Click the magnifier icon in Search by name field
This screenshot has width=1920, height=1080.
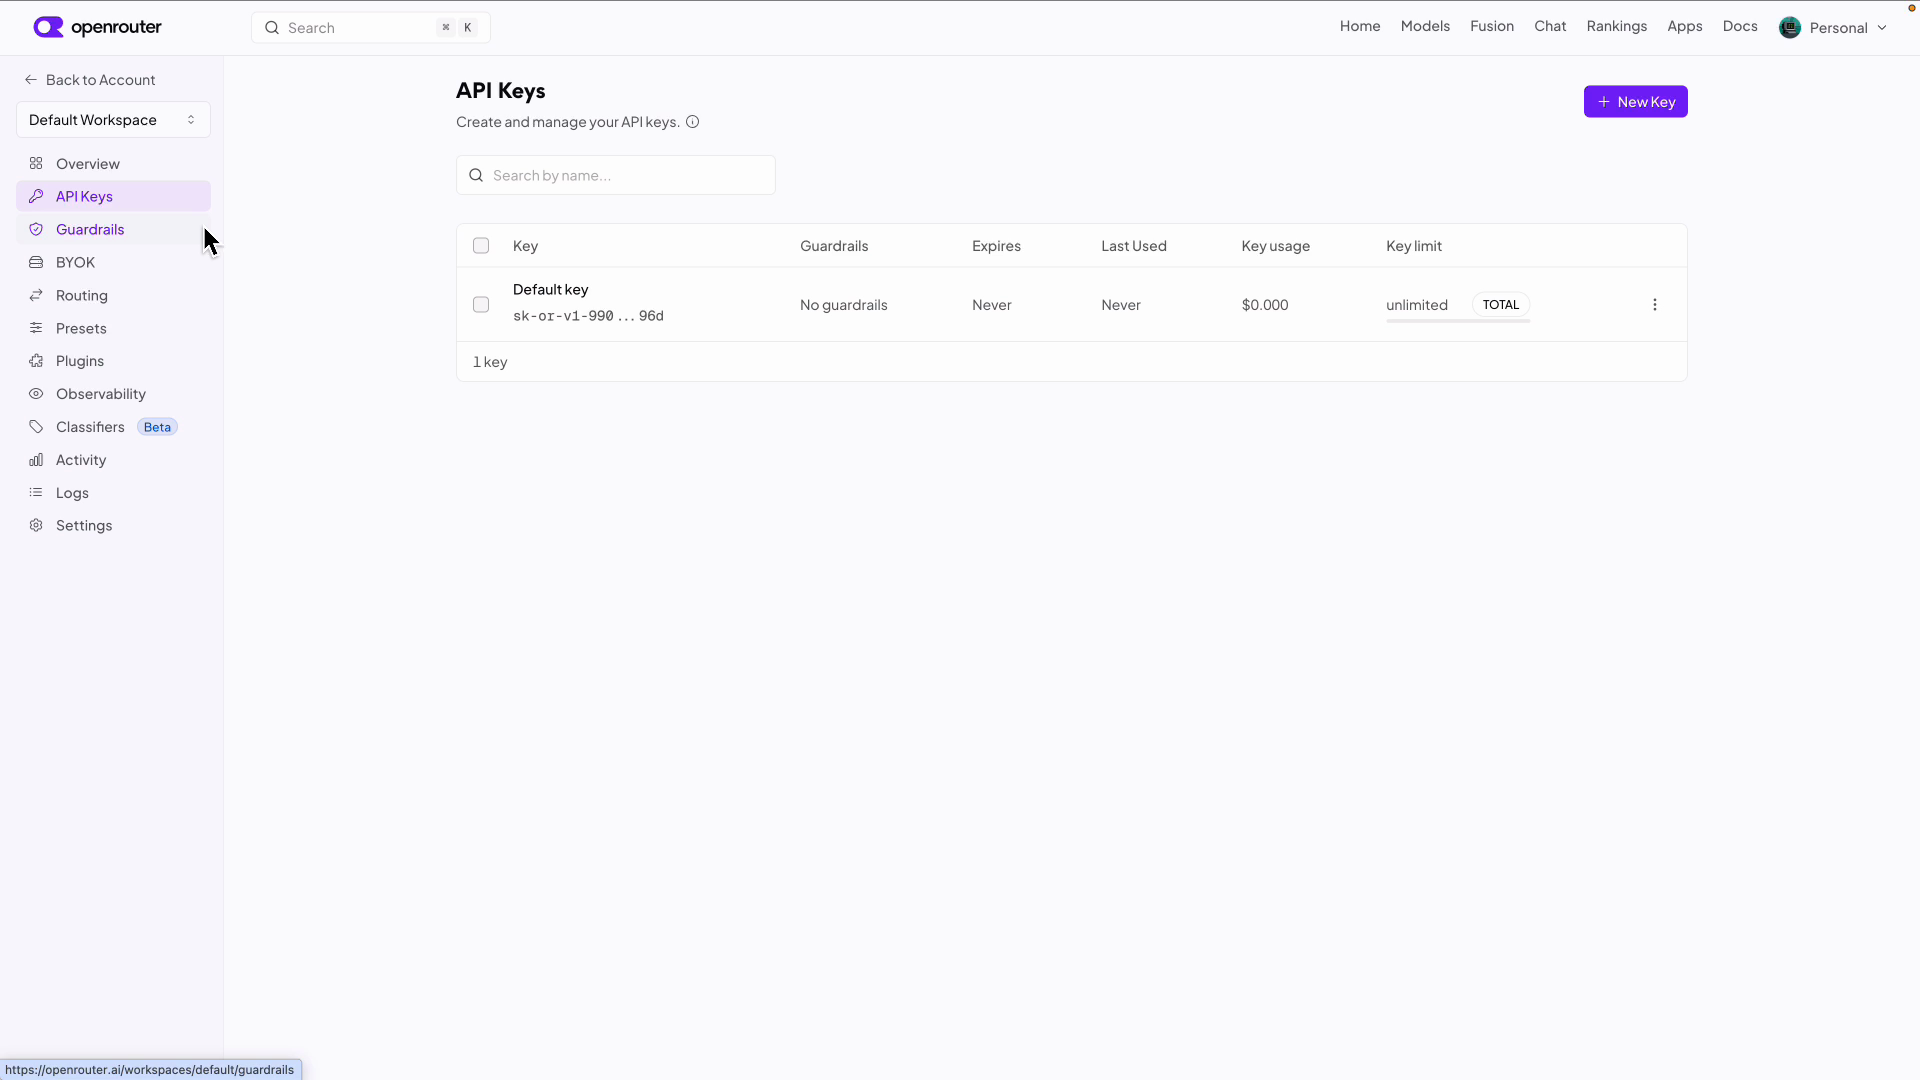click(476, 176)
